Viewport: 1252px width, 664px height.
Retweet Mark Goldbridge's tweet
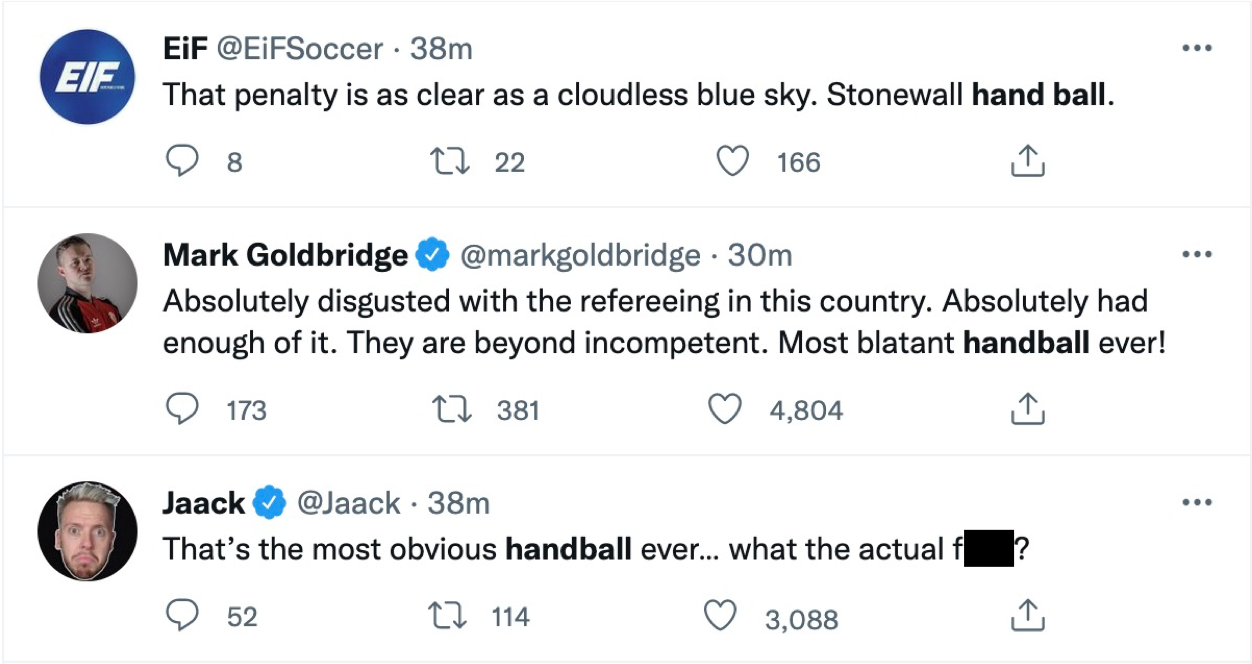point(451,408)
